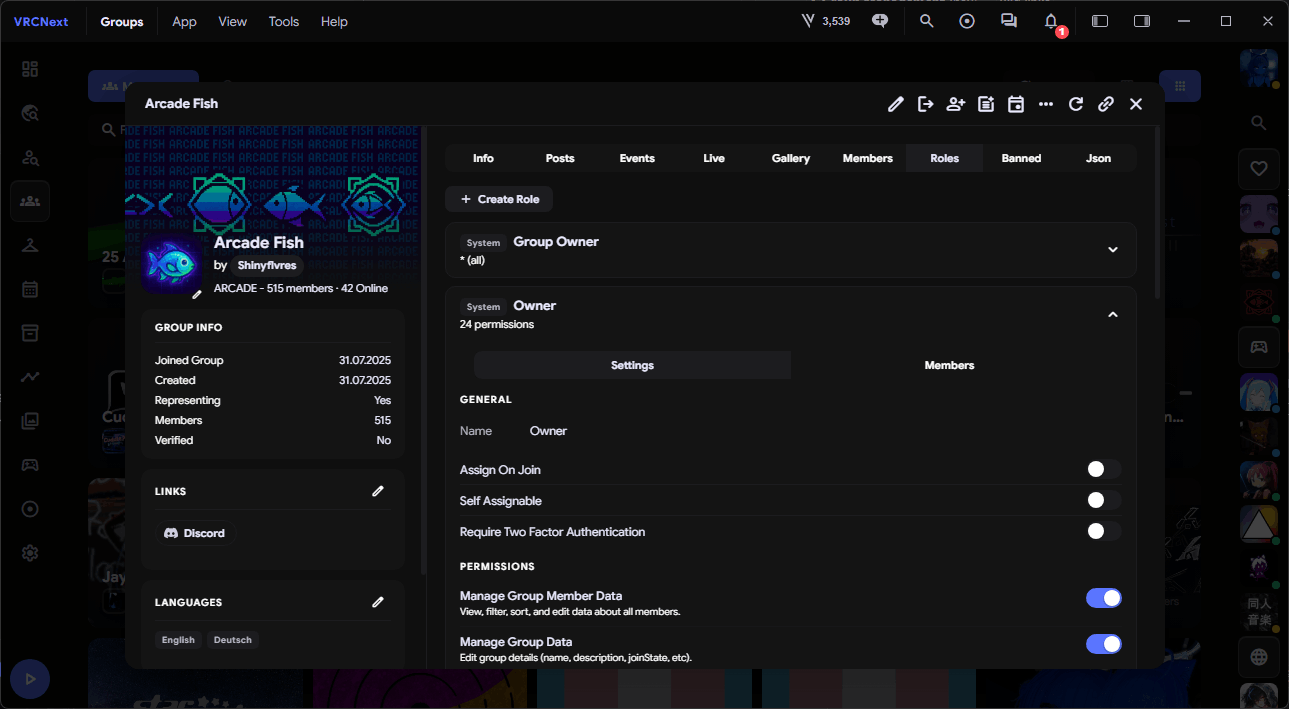Disable Manage Group Data permission
The image size is (1289, 709).
click(1104, 644)
